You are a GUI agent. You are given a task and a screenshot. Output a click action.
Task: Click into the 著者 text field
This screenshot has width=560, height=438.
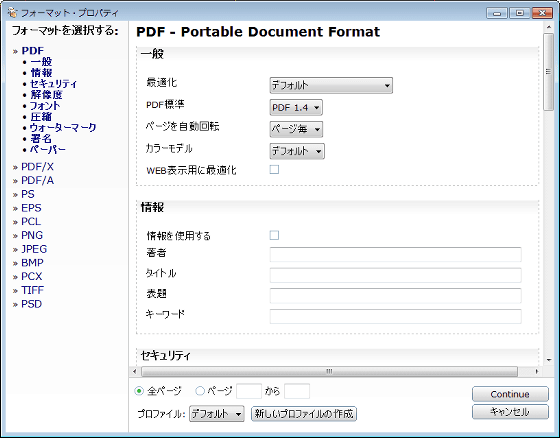click(395, 254)
